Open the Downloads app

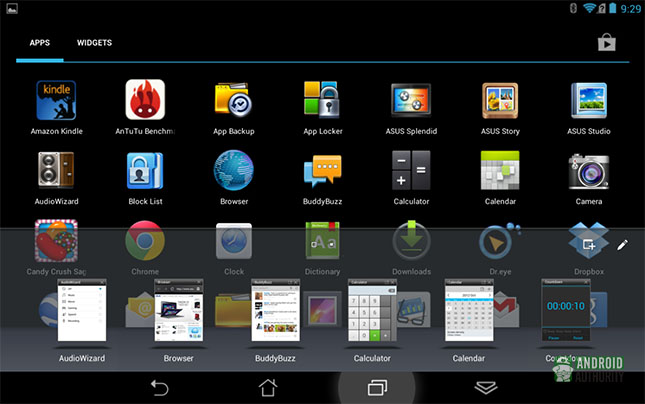(x=411, y=240)
